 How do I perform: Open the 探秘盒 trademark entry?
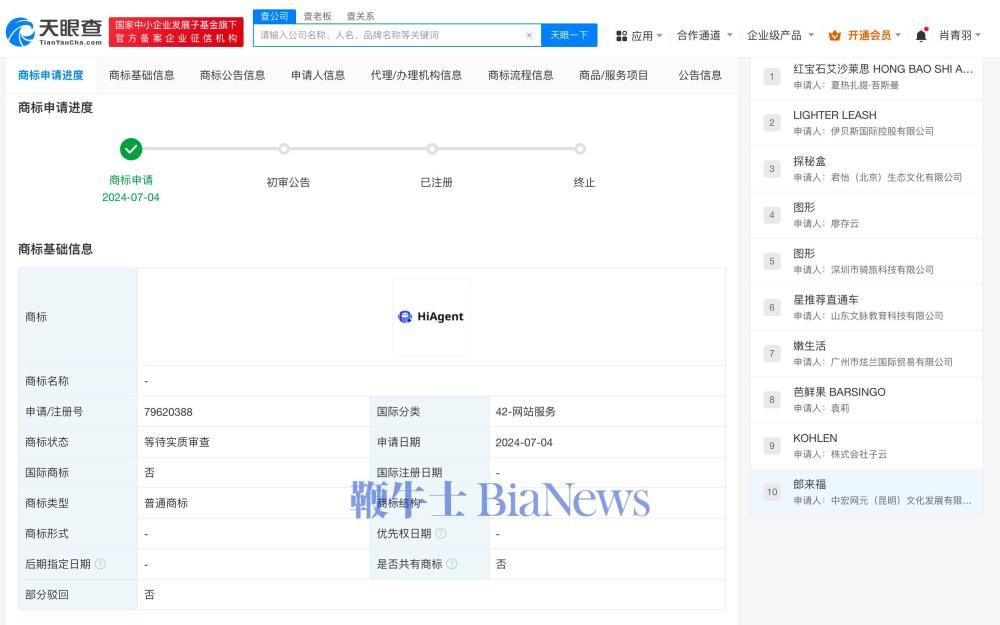pyautogui.click(x=809, y=161)
